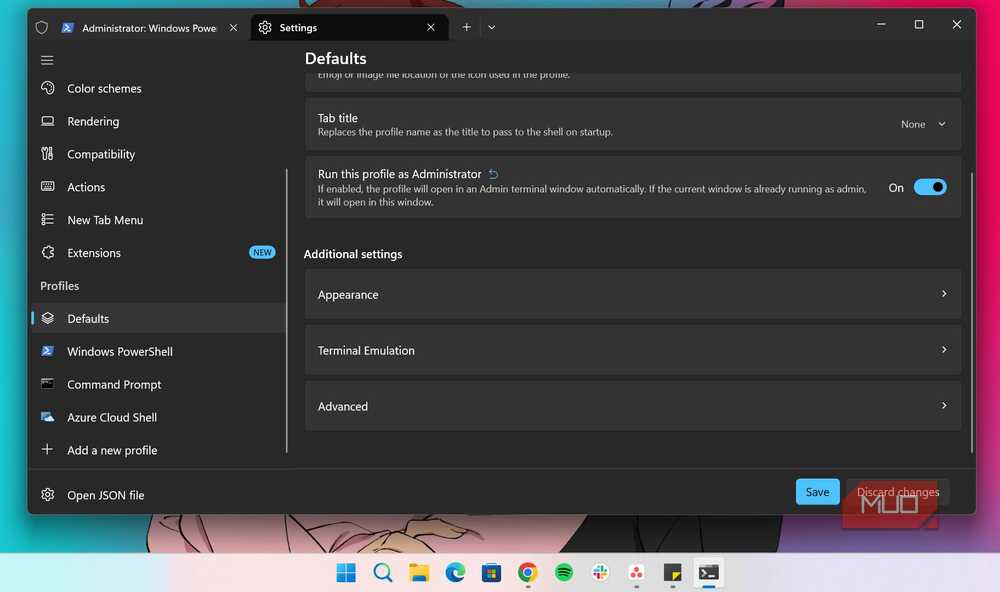
Task: Click the sidebar navigation scrollbar
Action: [x=287, y=311]
